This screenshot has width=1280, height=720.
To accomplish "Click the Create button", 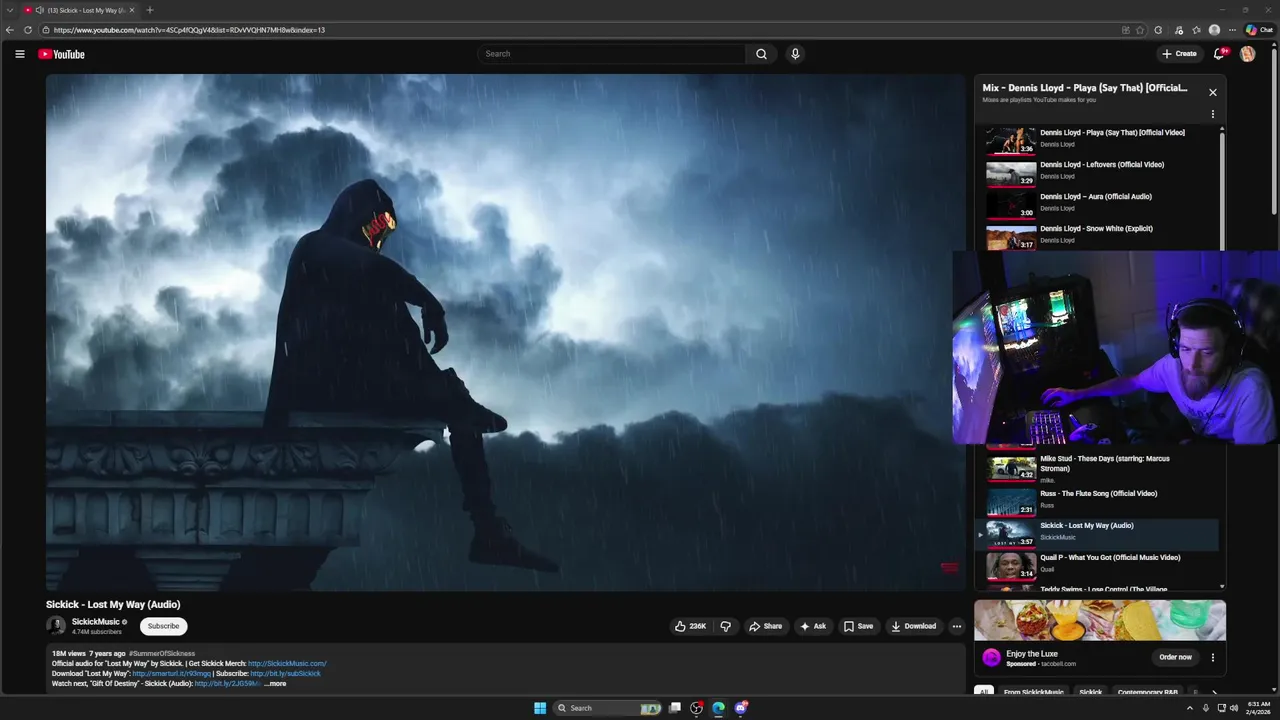I will 1179,54.
